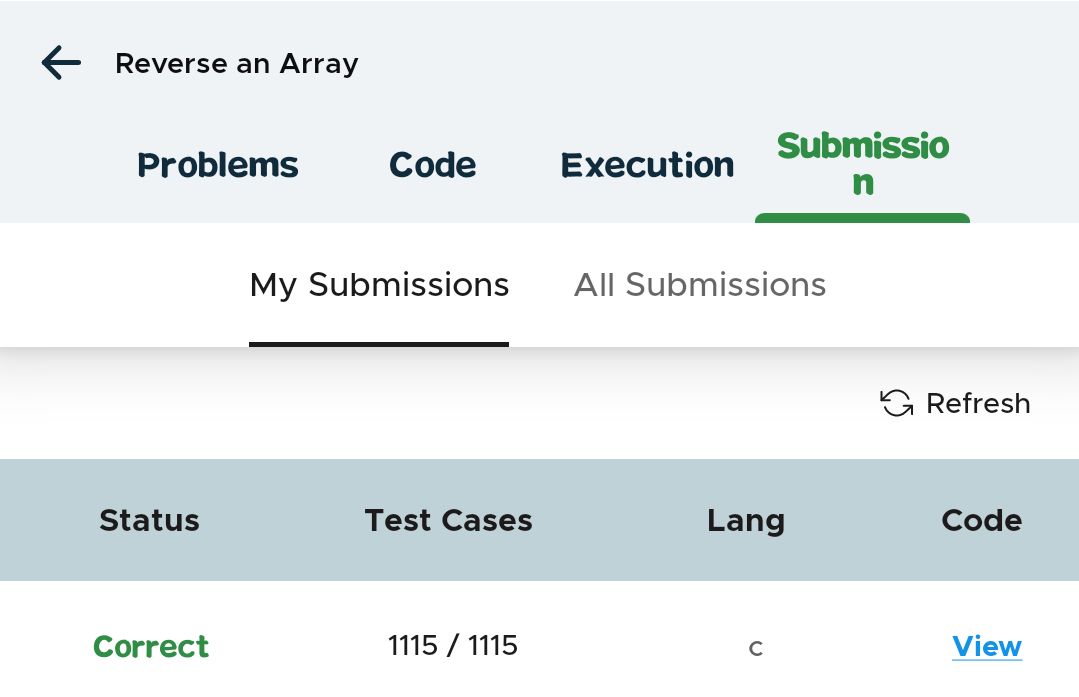Go back using the left arrow icon
This screenshot has height=697, width=1079.
[x=61, y=63]
